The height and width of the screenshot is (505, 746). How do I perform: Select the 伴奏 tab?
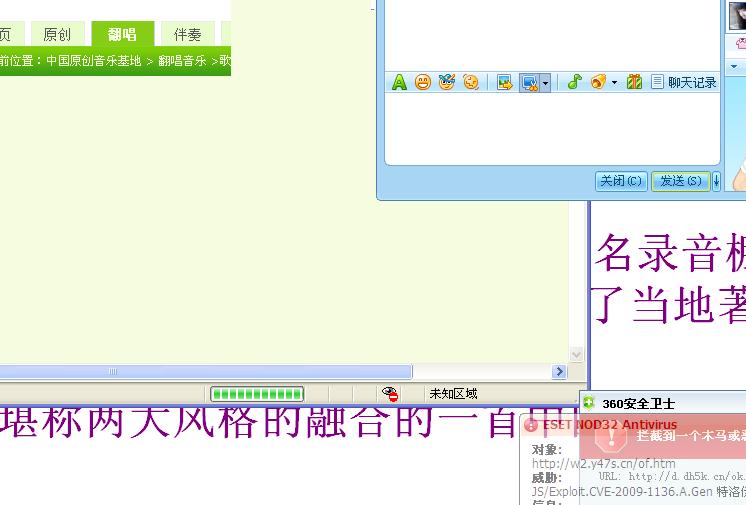pyautogui.click(x=187, y=35)
